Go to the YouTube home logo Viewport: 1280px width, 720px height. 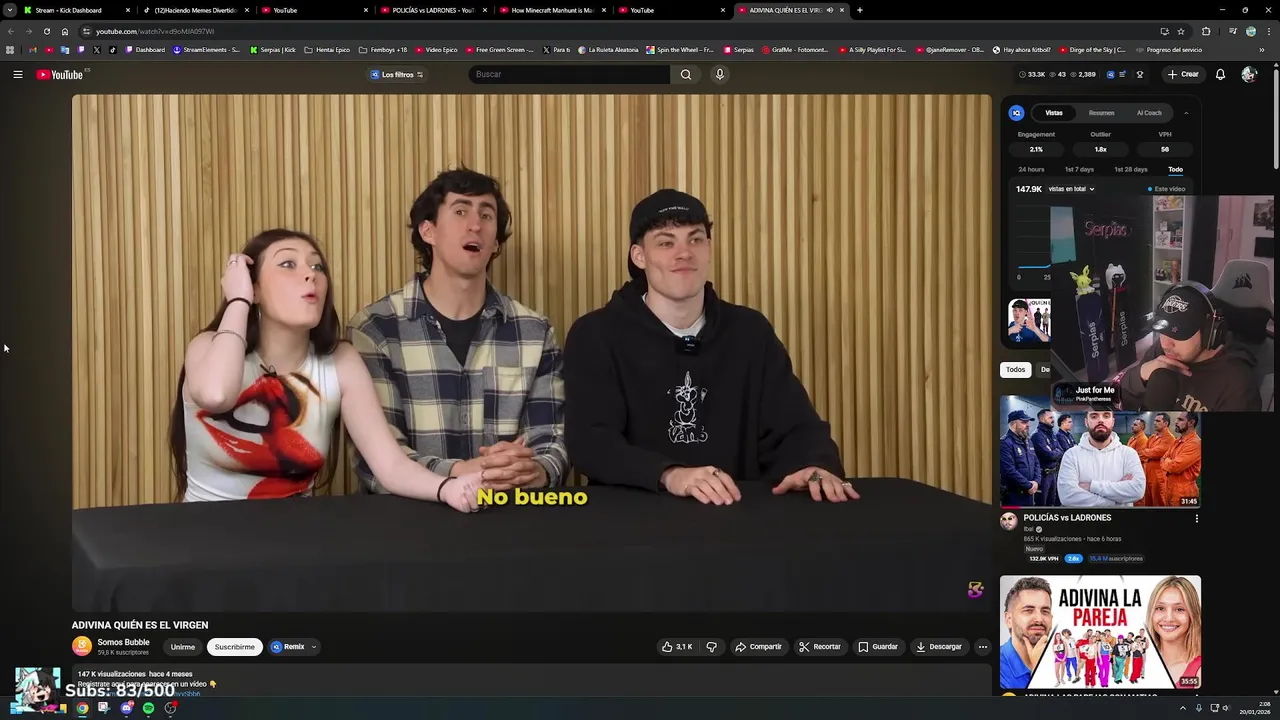point(60,74)
